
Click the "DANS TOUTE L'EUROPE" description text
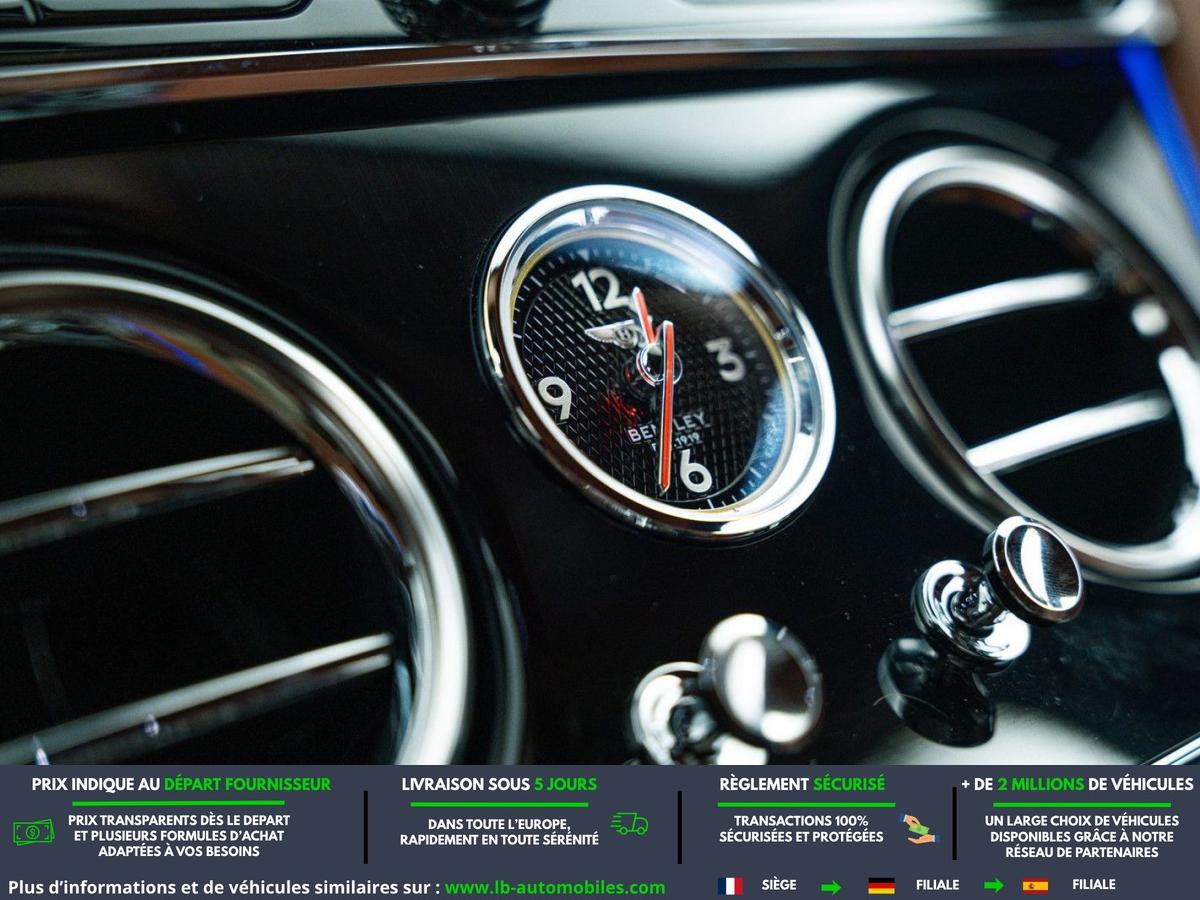tap(499, 832)
